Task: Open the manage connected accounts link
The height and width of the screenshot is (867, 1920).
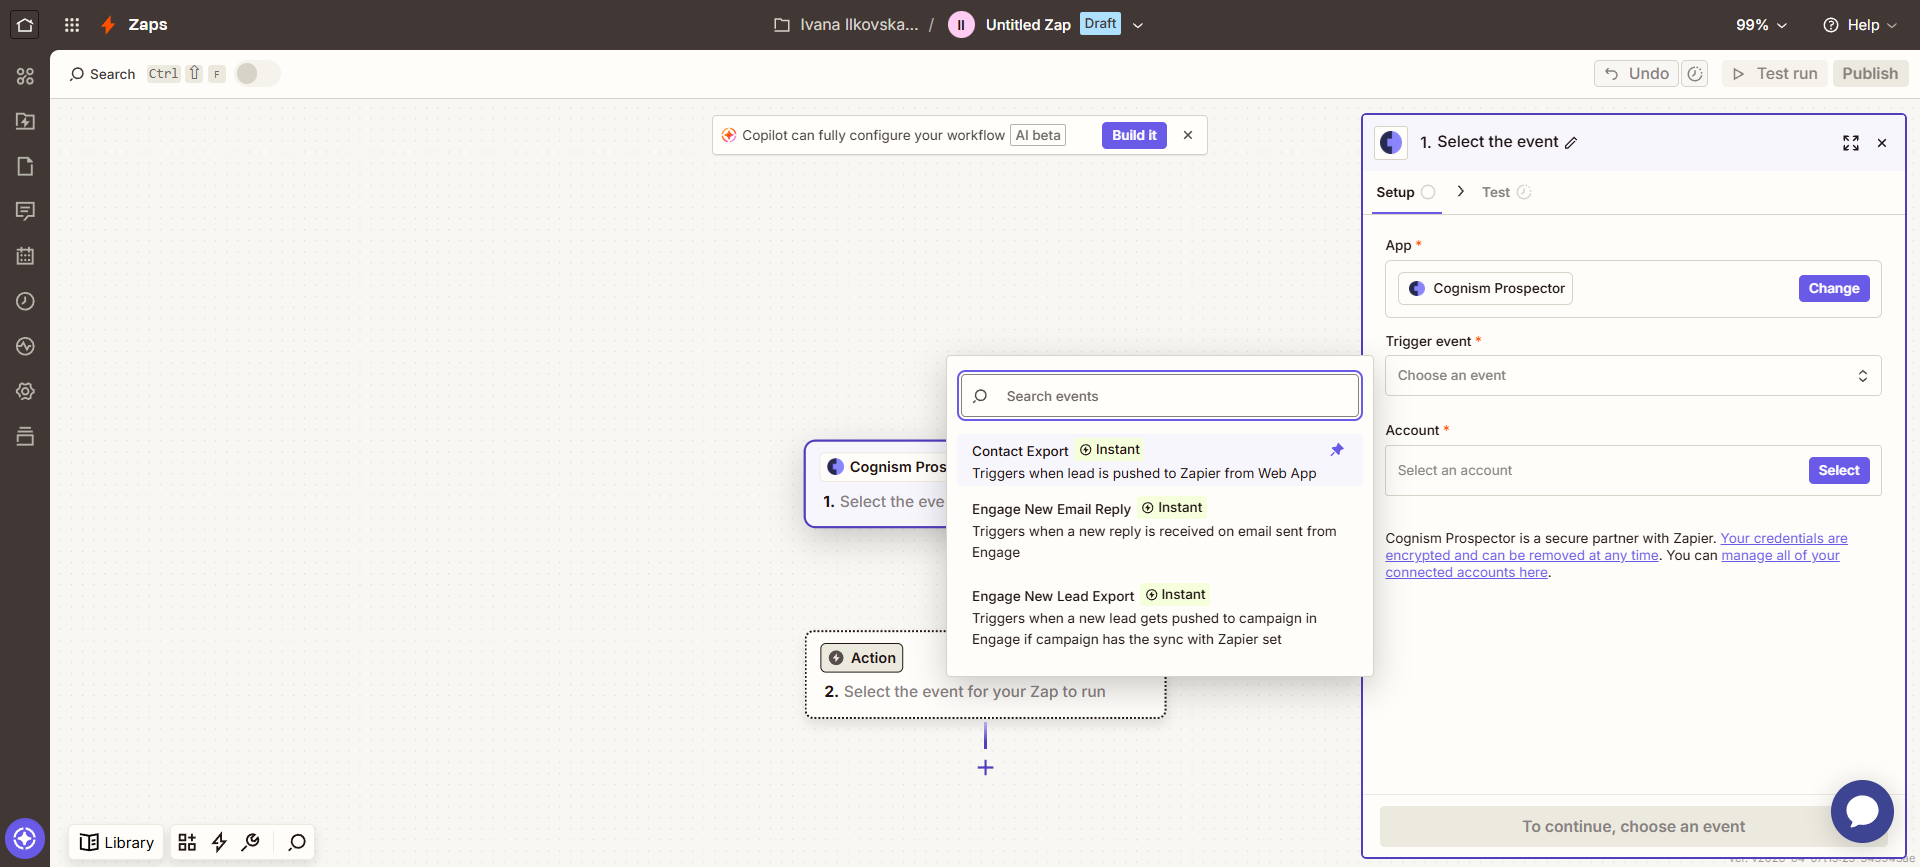Action: click(x=1779, y=556)
